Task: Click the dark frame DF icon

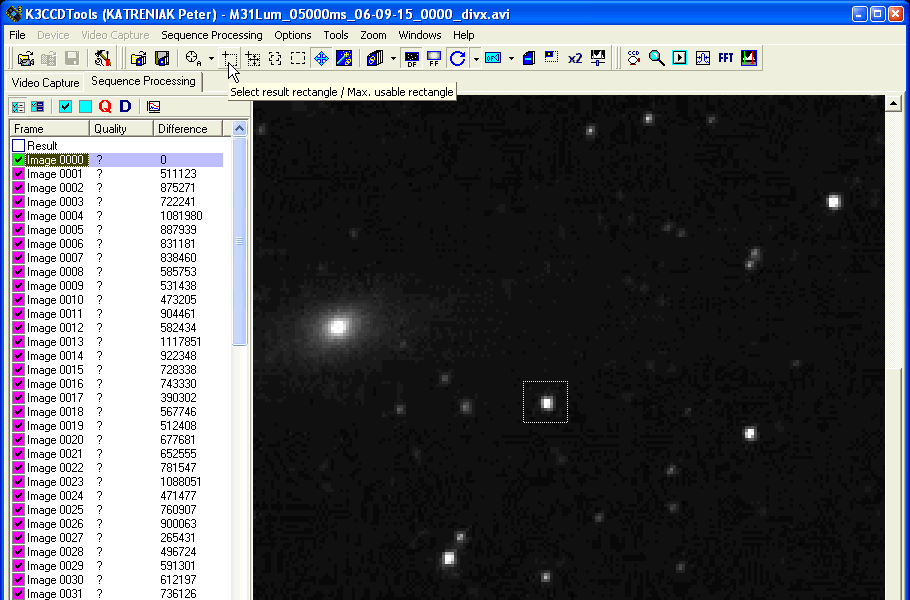Action: point(411,58)
